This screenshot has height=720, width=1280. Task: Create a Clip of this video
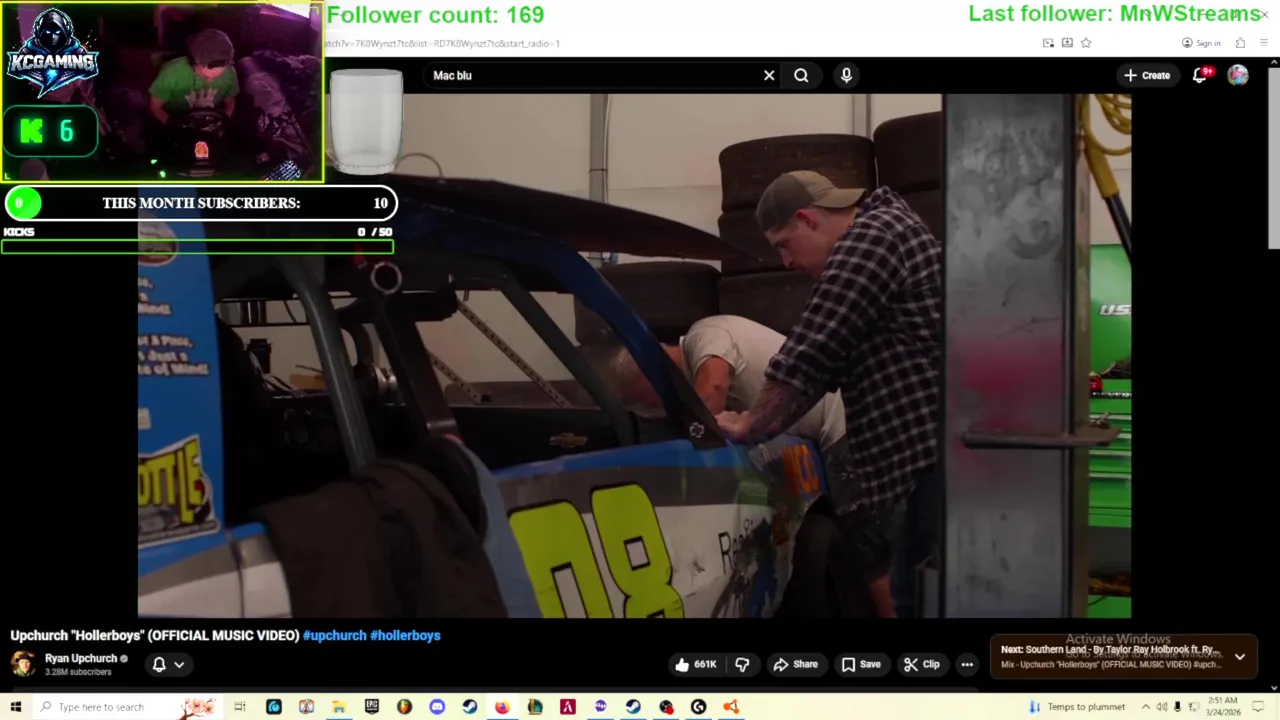click(922, 664)
